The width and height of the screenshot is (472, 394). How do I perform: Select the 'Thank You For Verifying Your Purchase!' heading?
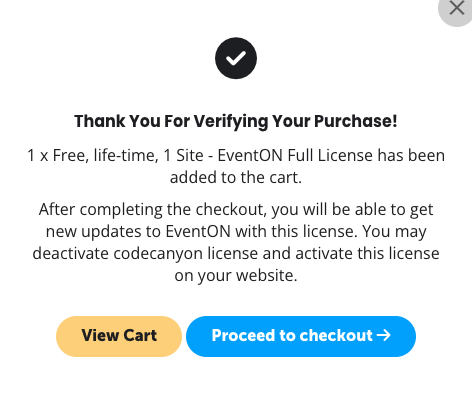click(236, 121)
